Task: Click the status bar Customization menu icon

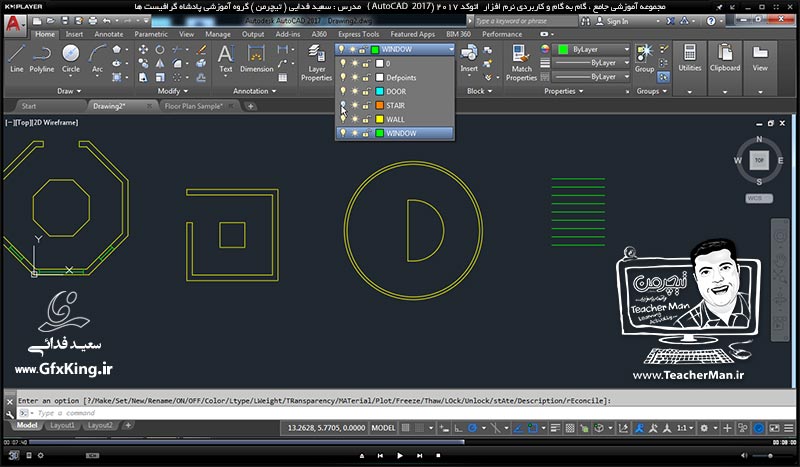Action: 789,428
